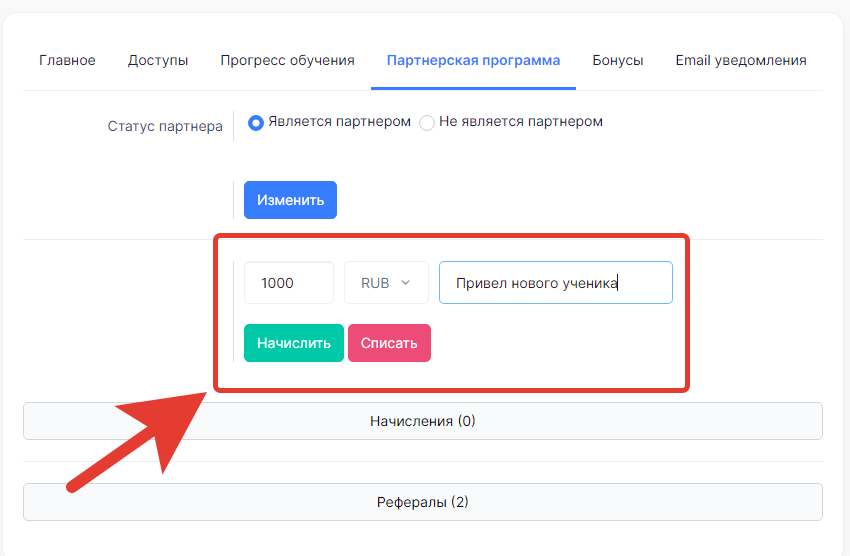Image resolution: width=850 pixels, height=556 pixels.
Task: Click the pink Списать button
Action: 389,343
